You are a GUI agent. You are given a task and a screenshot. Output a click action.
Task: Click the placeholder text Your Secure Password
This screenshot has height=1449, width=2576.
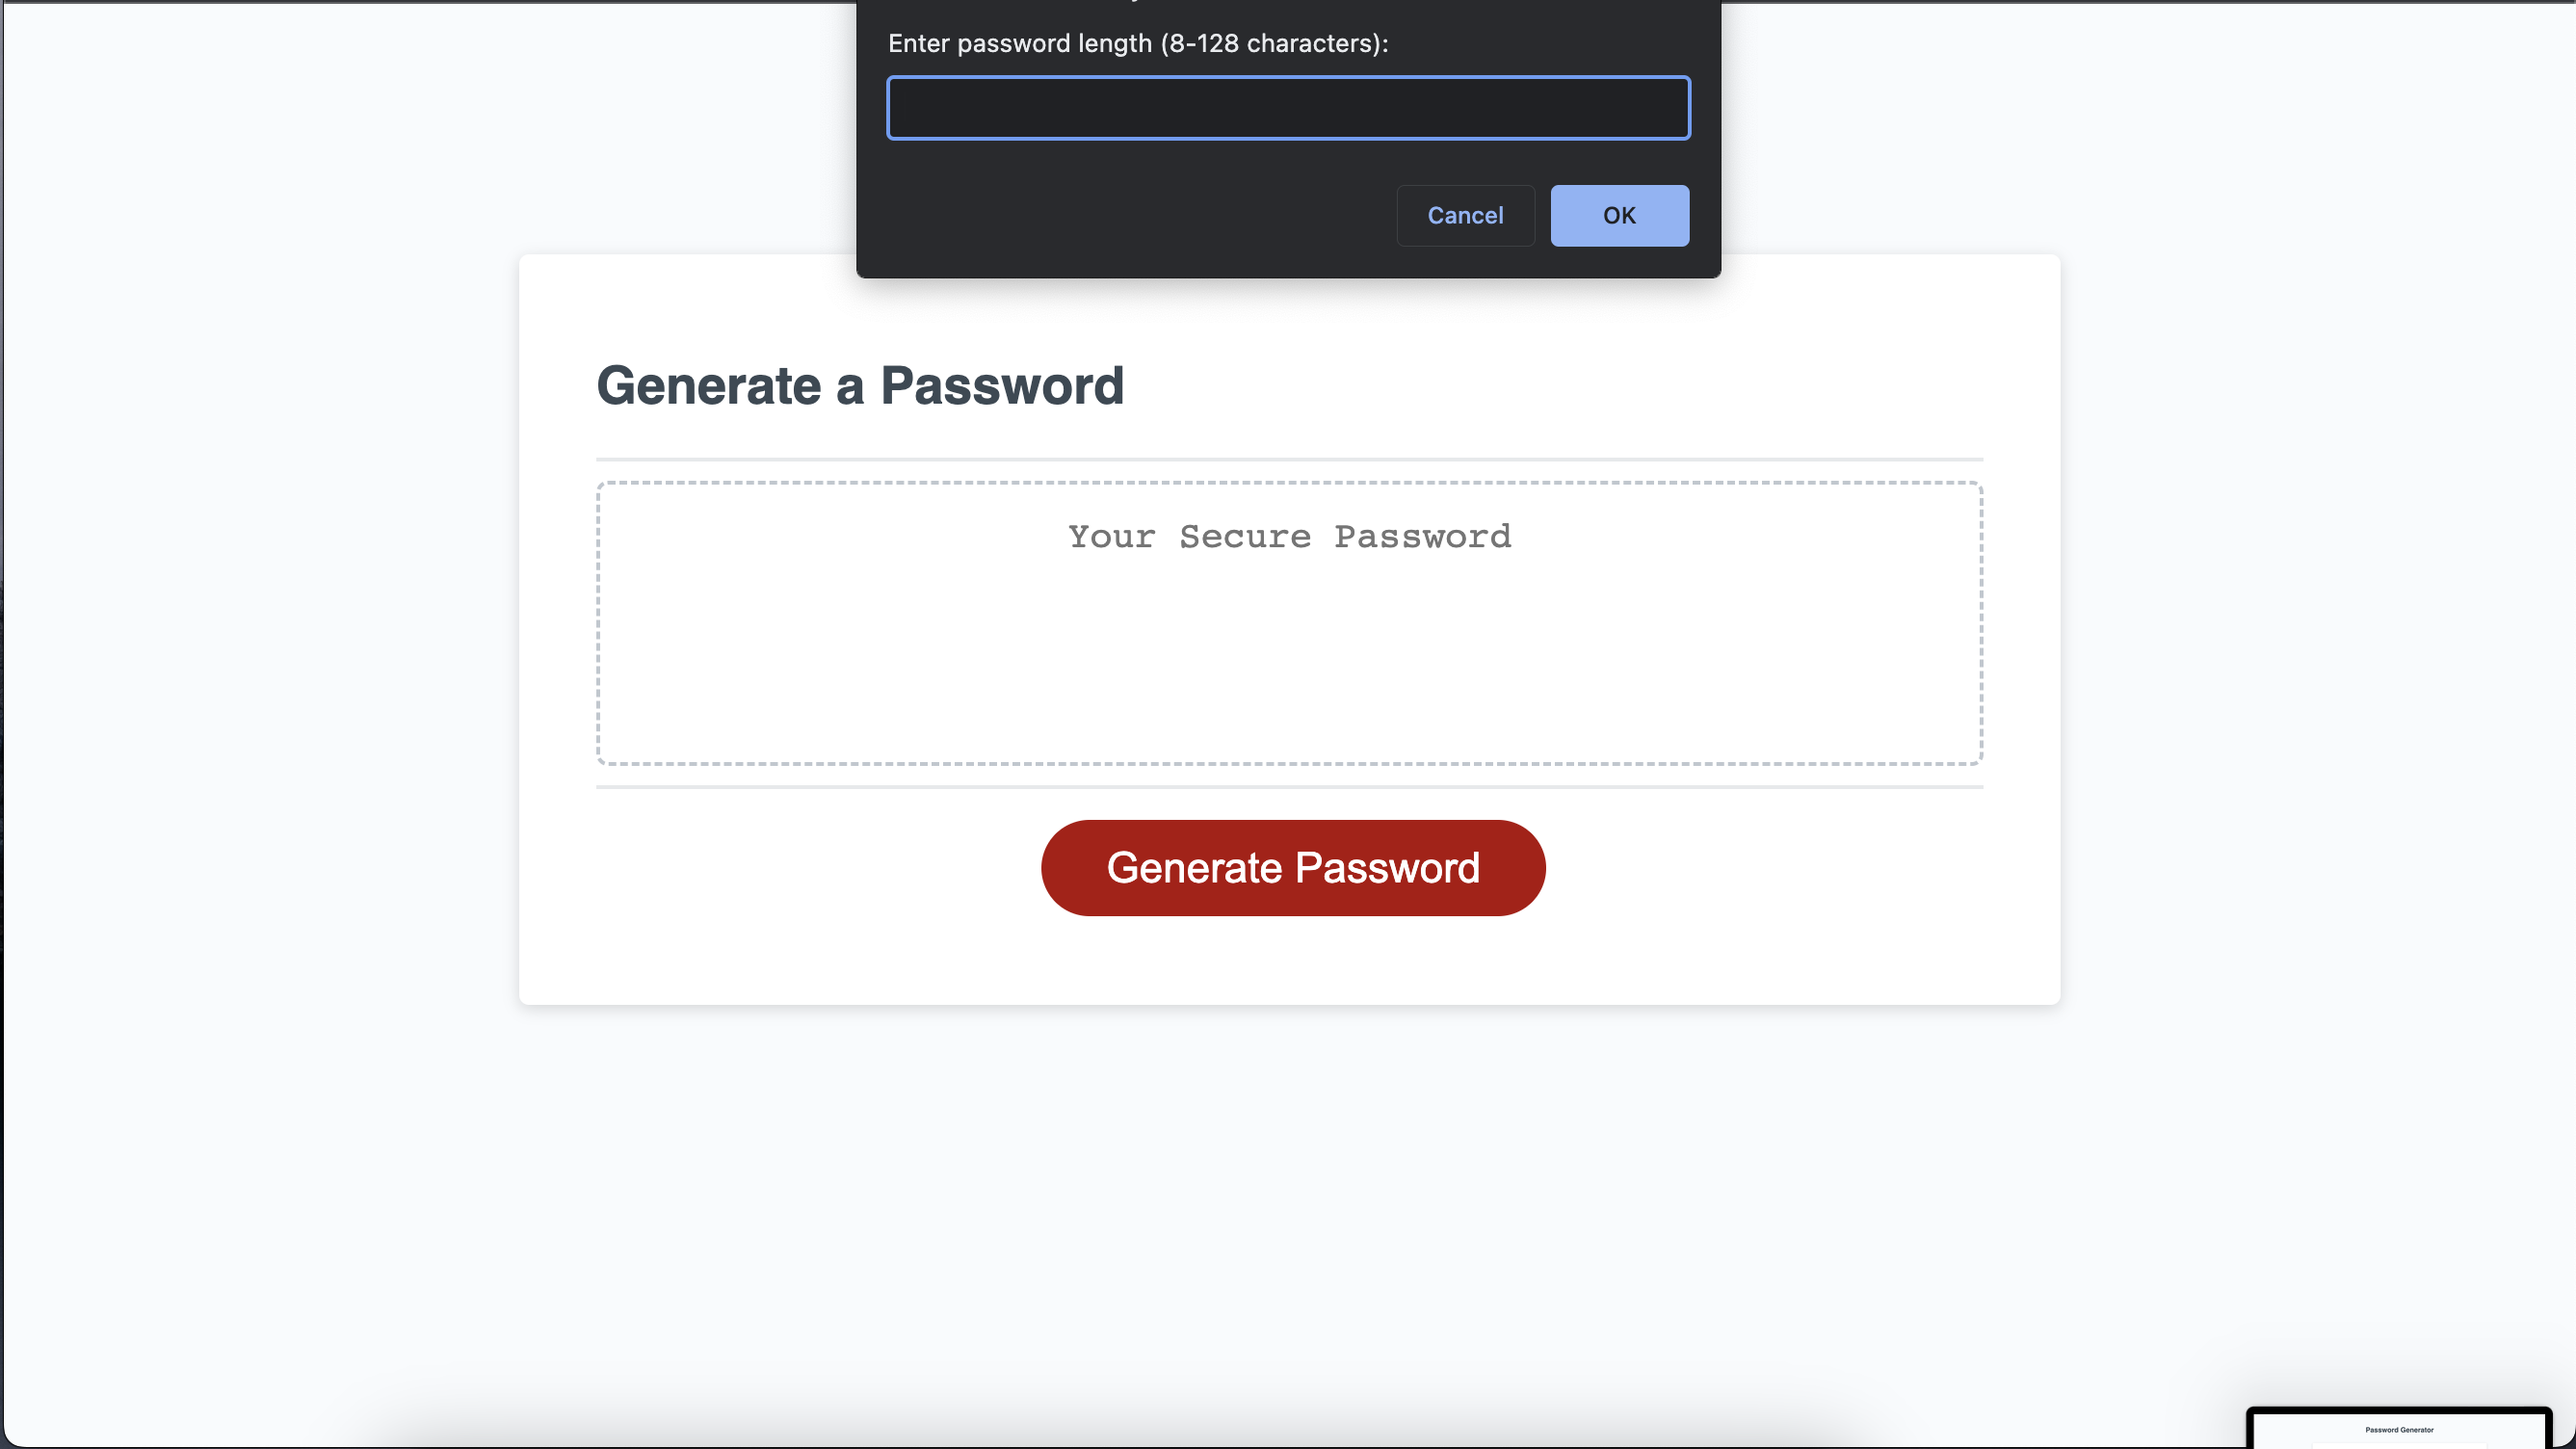pyautogui.click(x=1289, y=537)
